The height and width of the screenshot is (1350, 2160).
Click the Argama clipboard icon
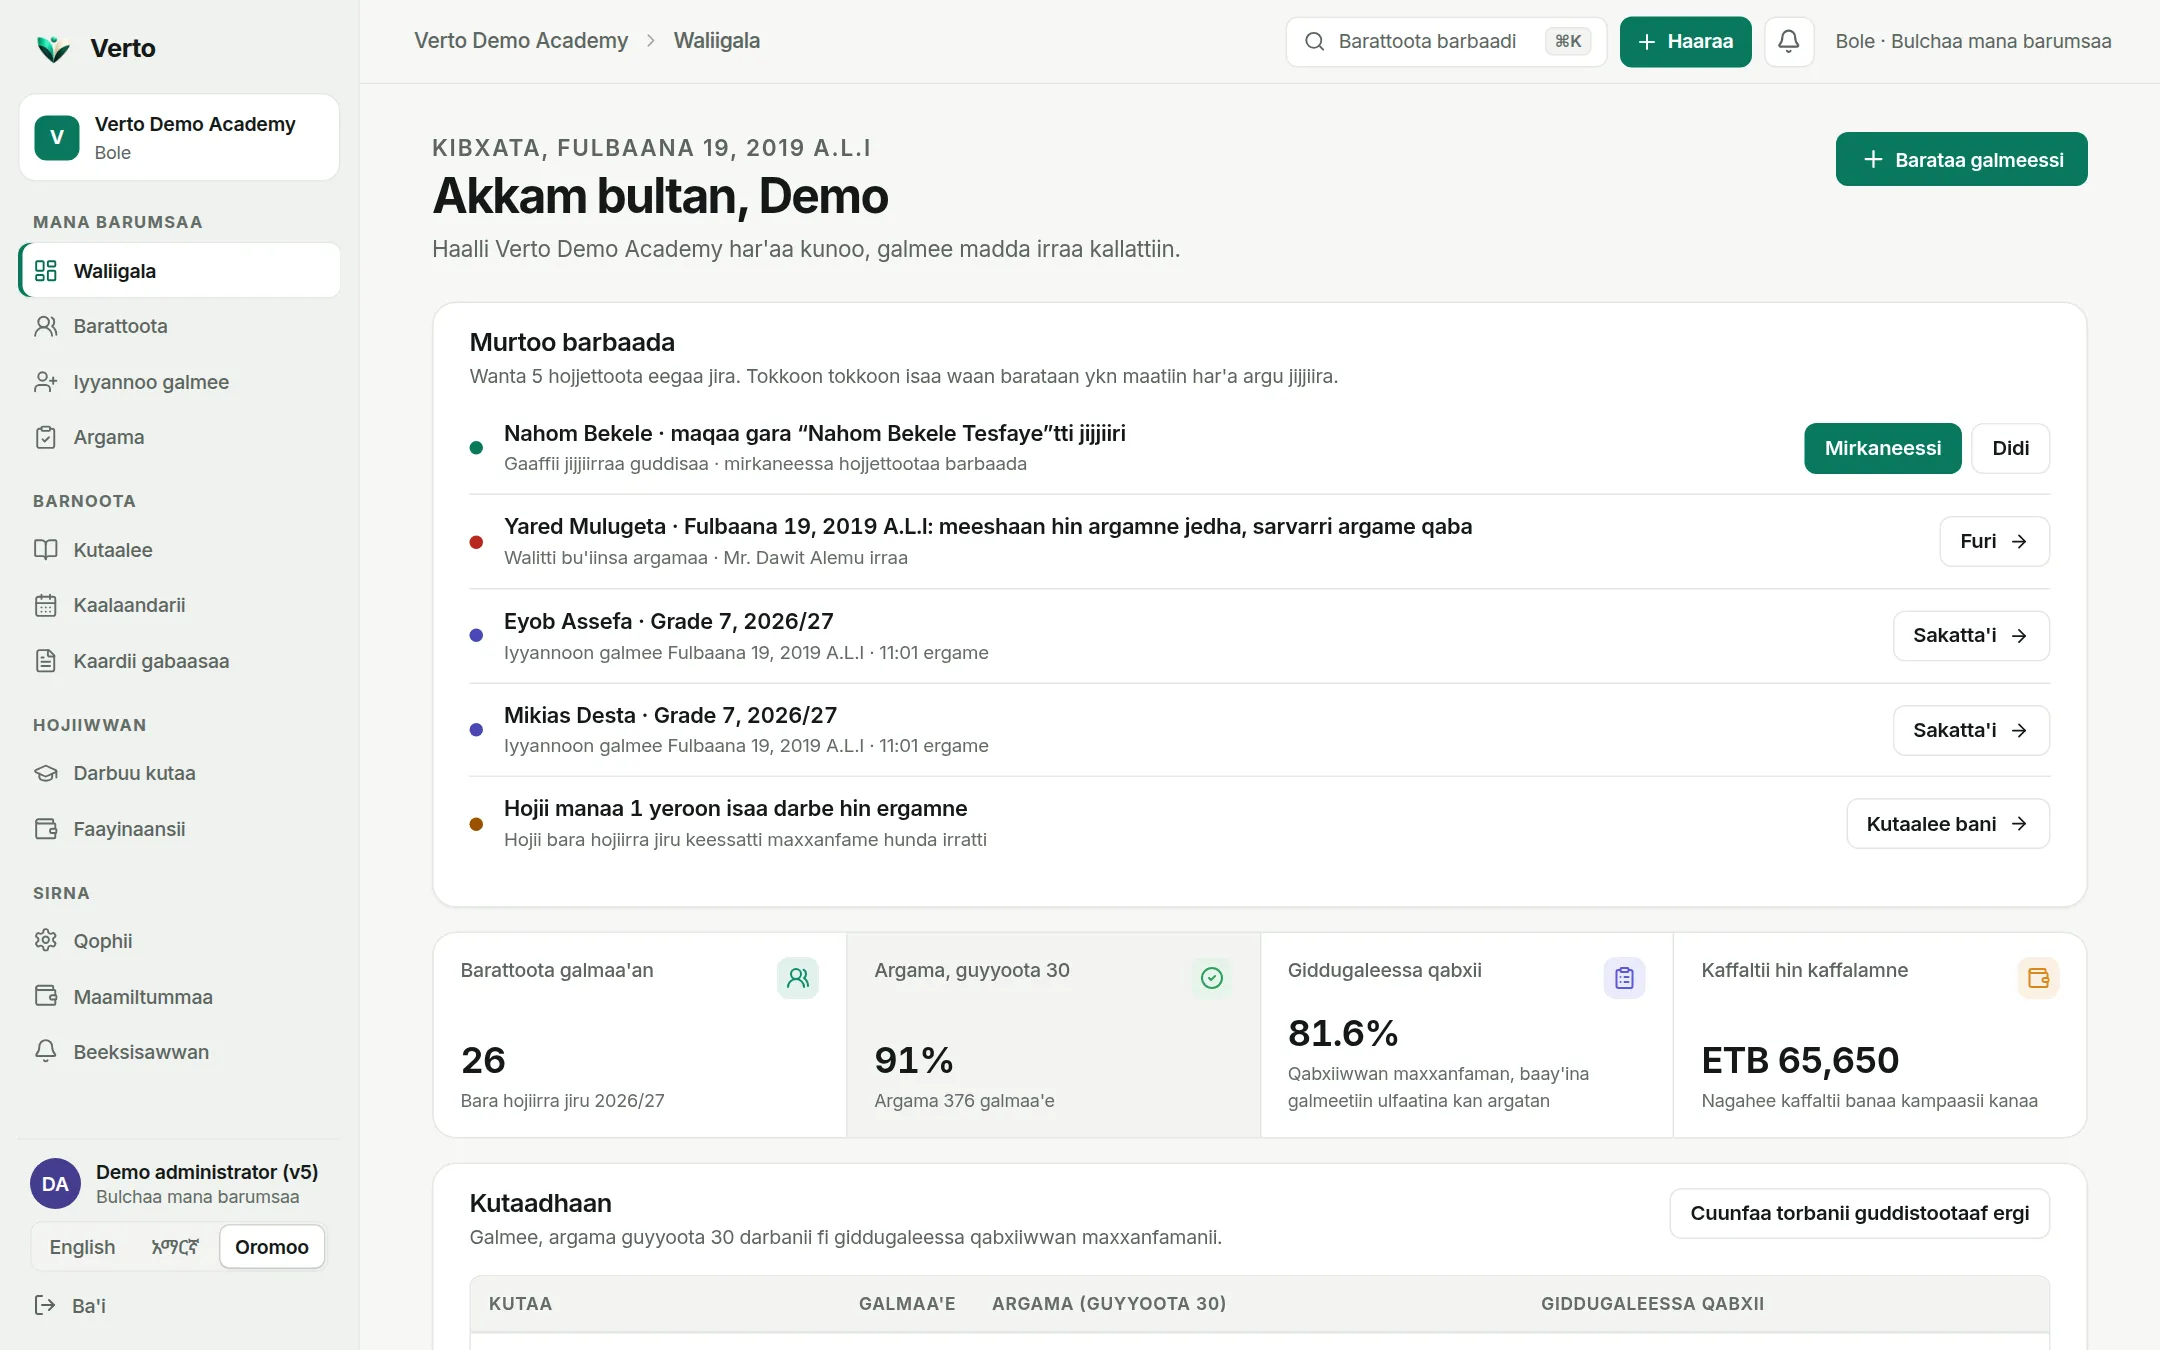[46, 437]
